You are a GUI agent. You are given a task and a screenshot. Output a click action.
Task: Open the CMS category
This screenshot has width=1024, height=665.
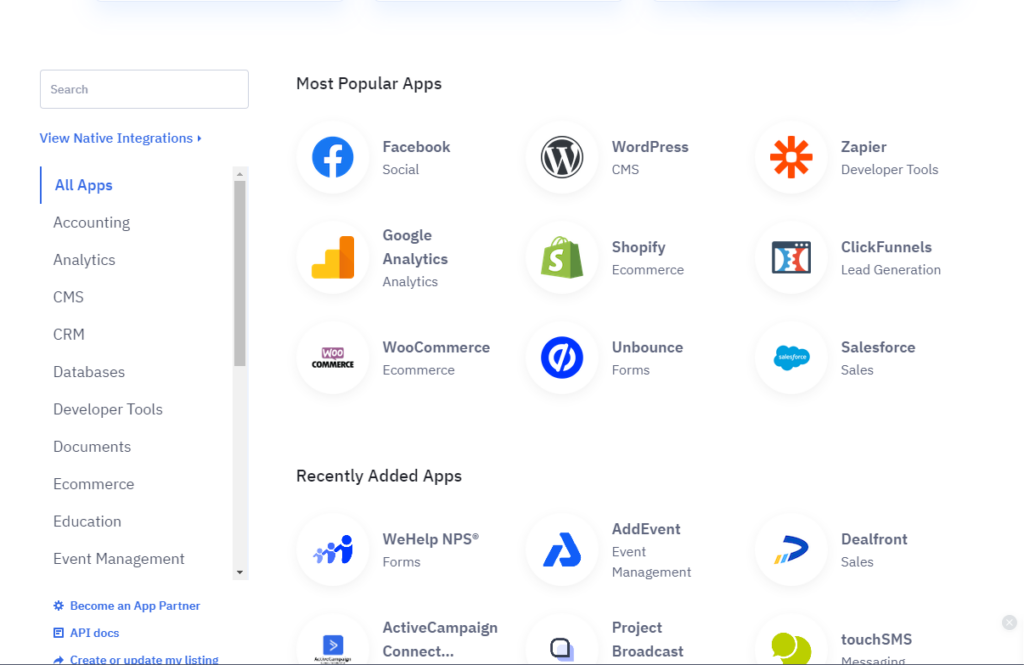69,297
